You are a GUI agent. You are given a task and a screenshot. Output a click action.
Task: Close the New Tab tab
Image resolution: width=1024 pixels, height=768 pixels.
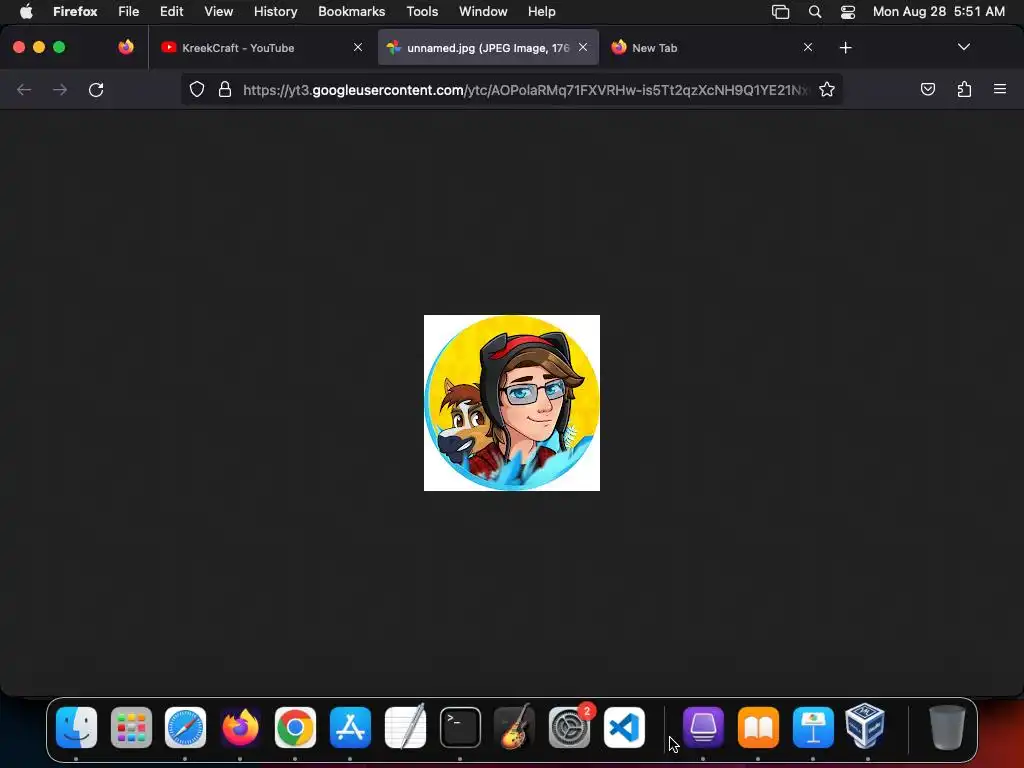pos(808,47)
